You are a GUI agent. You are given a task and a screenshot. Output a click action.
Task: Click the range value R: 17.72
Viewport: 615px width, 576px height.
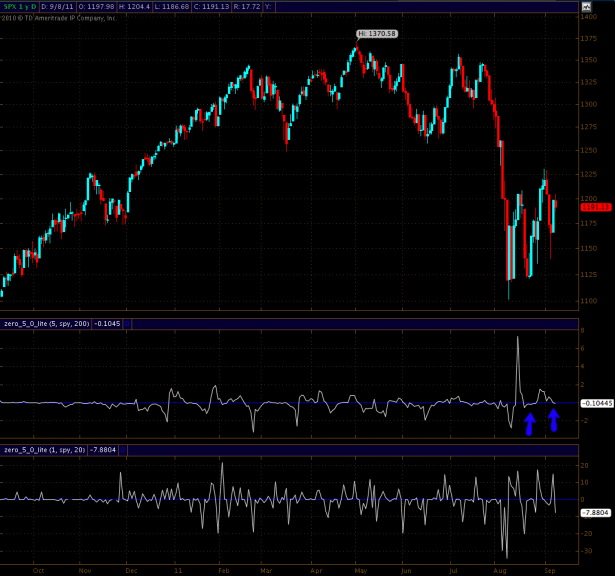click(247, 7)
